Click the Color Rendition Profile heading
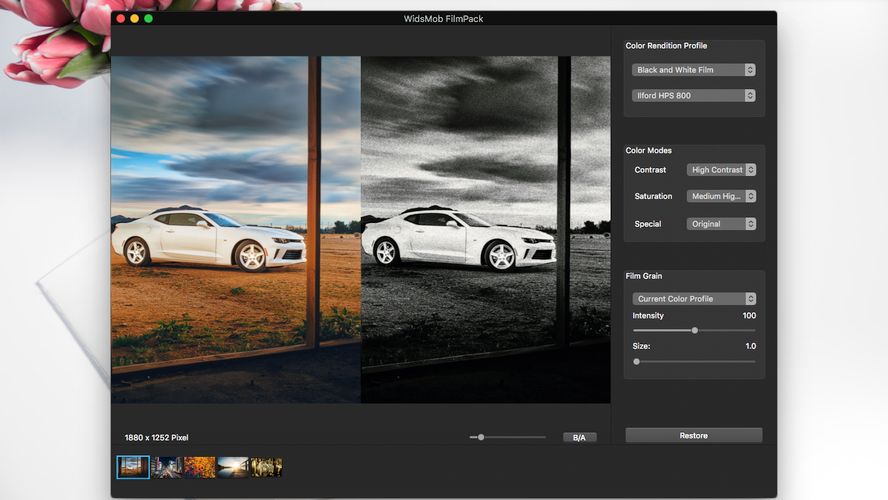This screenshot has height=500, width=888. click(666, 45)
